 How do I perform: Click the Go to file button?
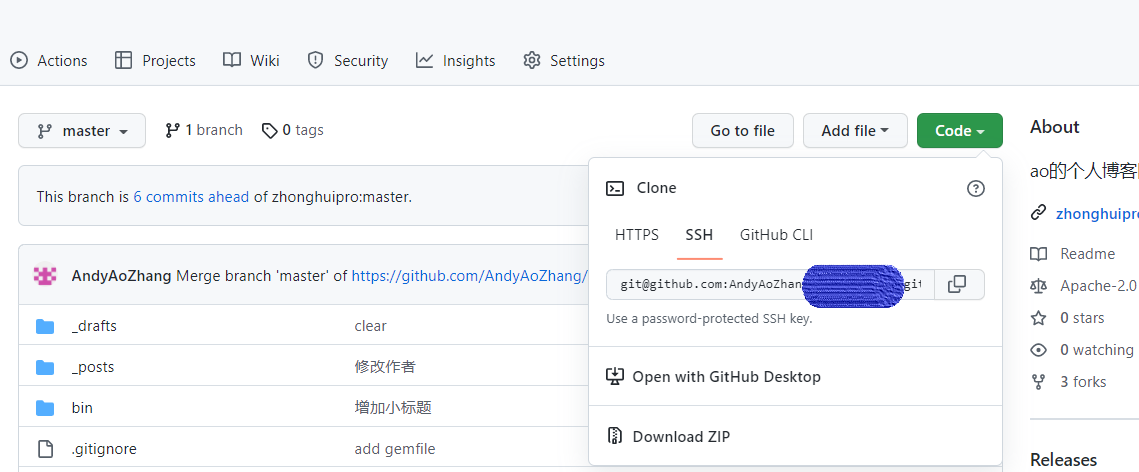click(742, 131)
